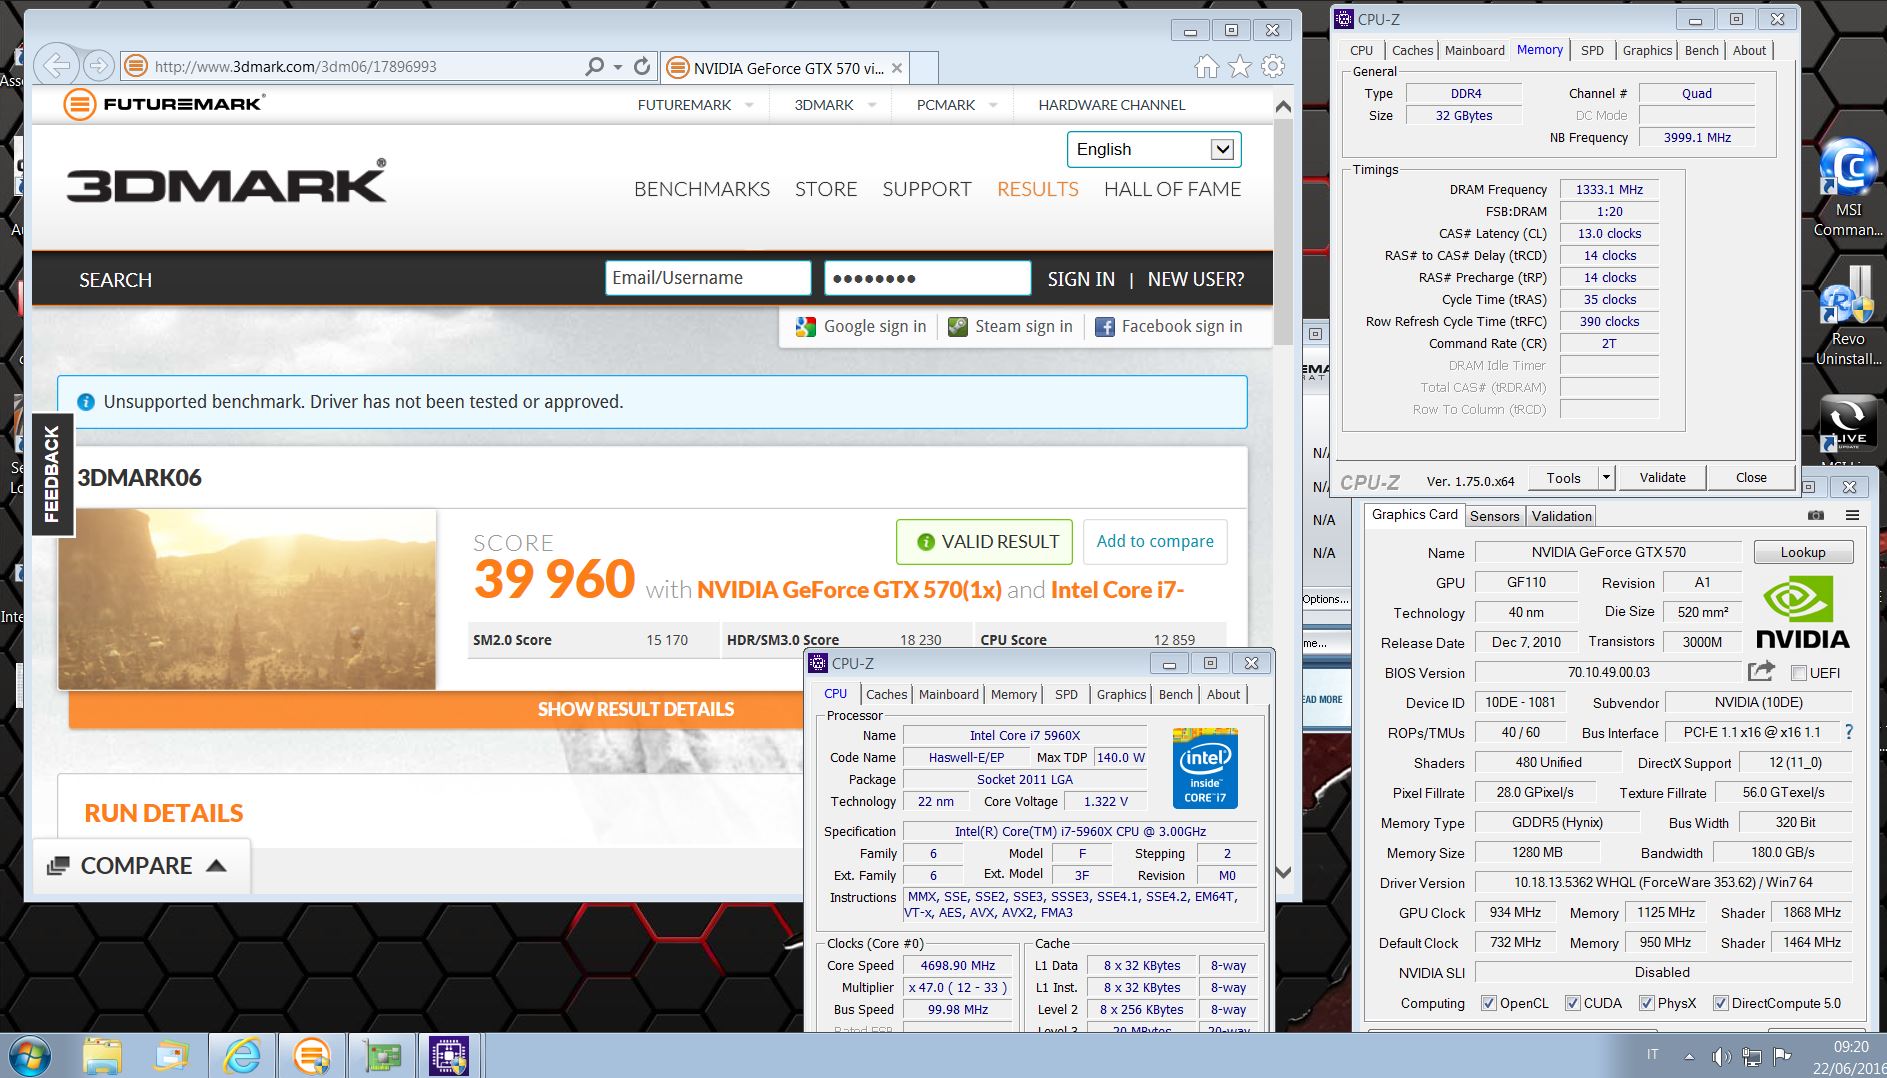Open Live Update desktop icon
This screenshot has height=1078, width=1887.
1847,425
